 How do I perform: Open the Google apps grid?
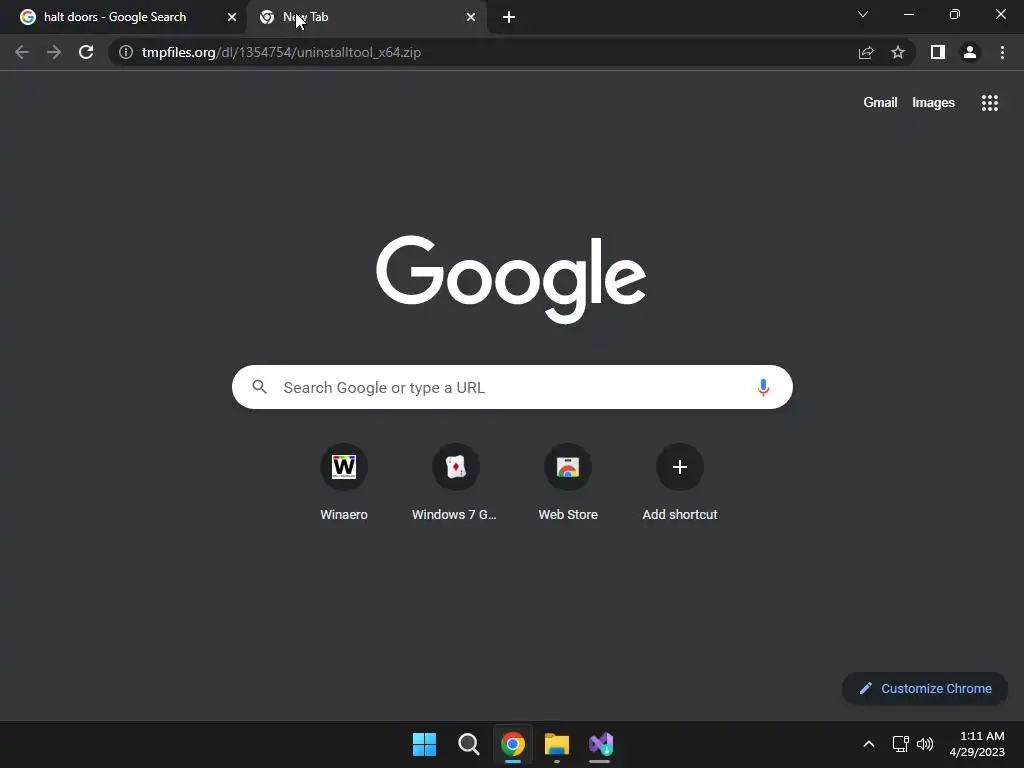point(989,103)
